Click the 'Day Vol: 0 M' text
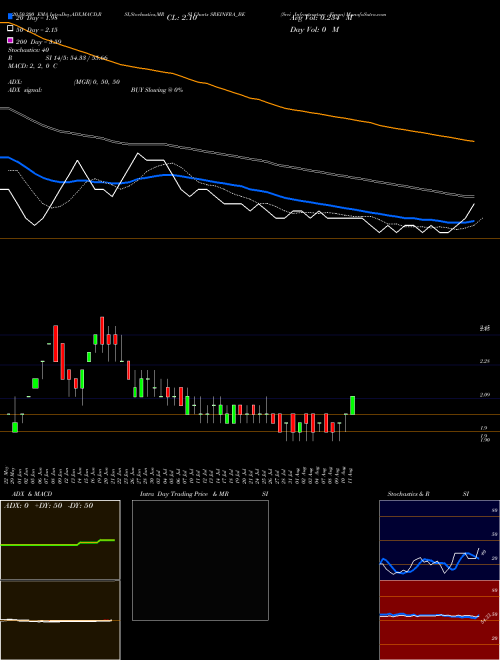 click(x=314, y=30)
